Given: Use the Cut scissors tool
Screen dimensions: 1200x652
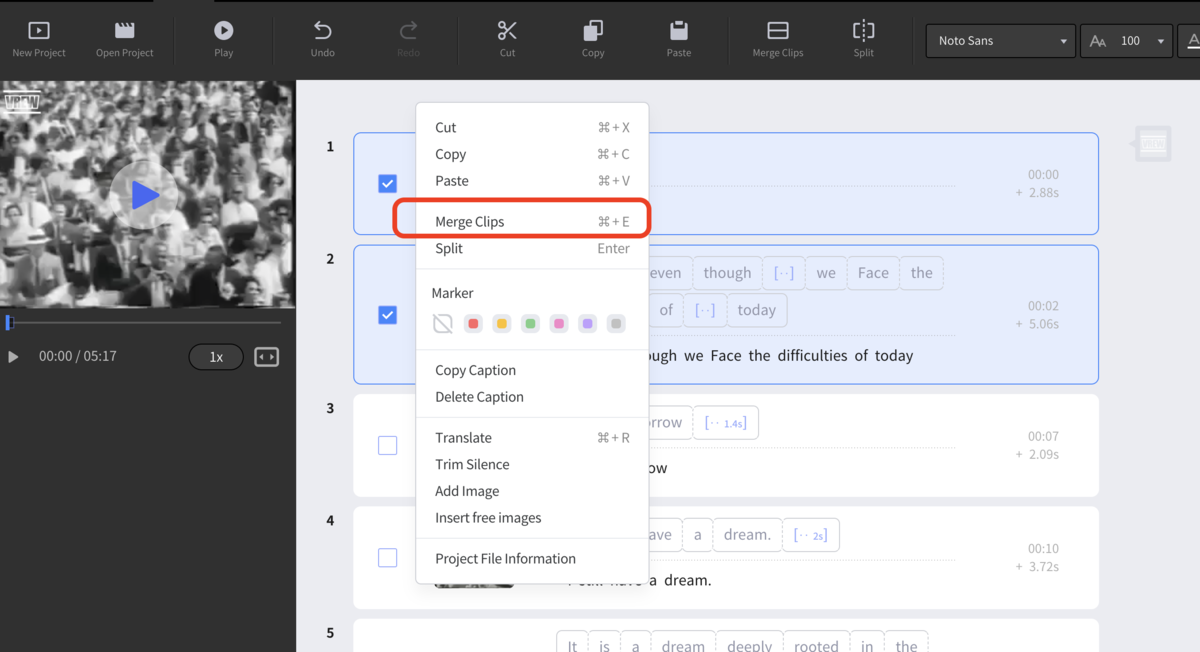Looking at the screenshot, I should (507, 40).
